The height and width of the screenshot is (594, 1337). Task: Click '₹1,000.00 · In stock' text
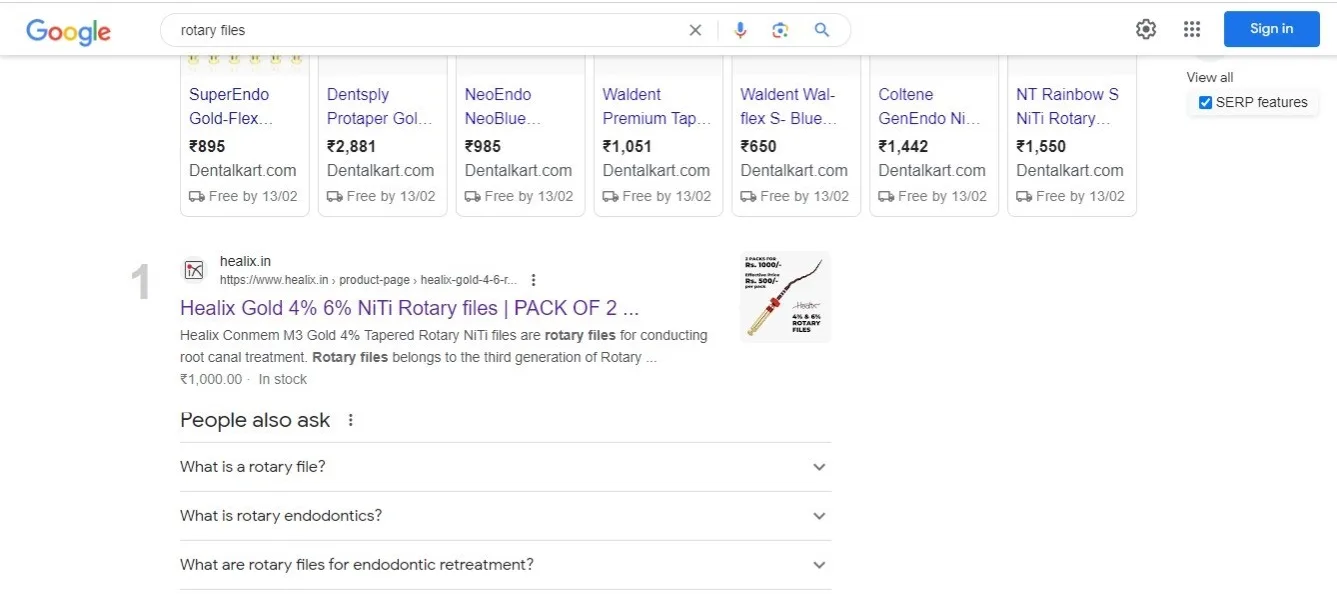(243, 379)
